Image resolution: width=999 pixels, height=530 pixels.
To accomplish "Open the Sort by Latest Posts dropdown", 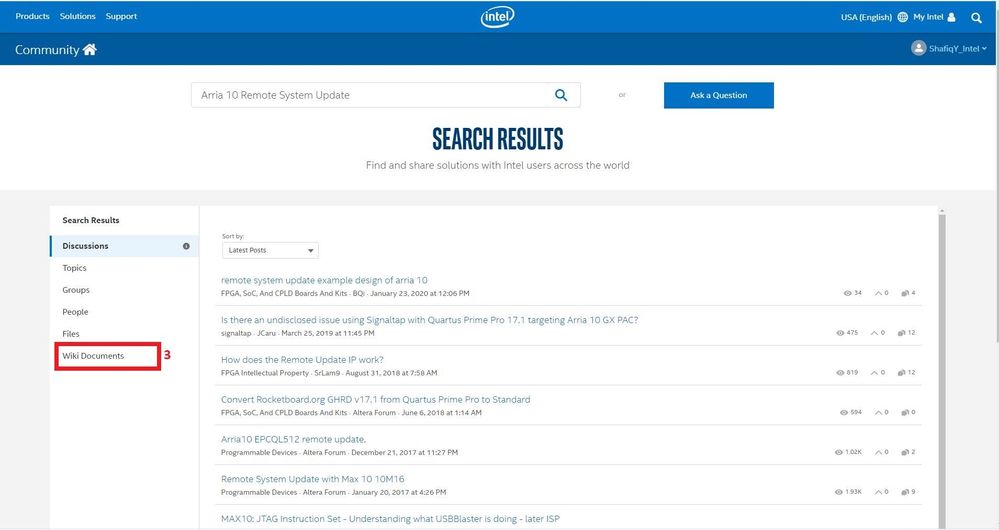I will (x=270, y=250).
